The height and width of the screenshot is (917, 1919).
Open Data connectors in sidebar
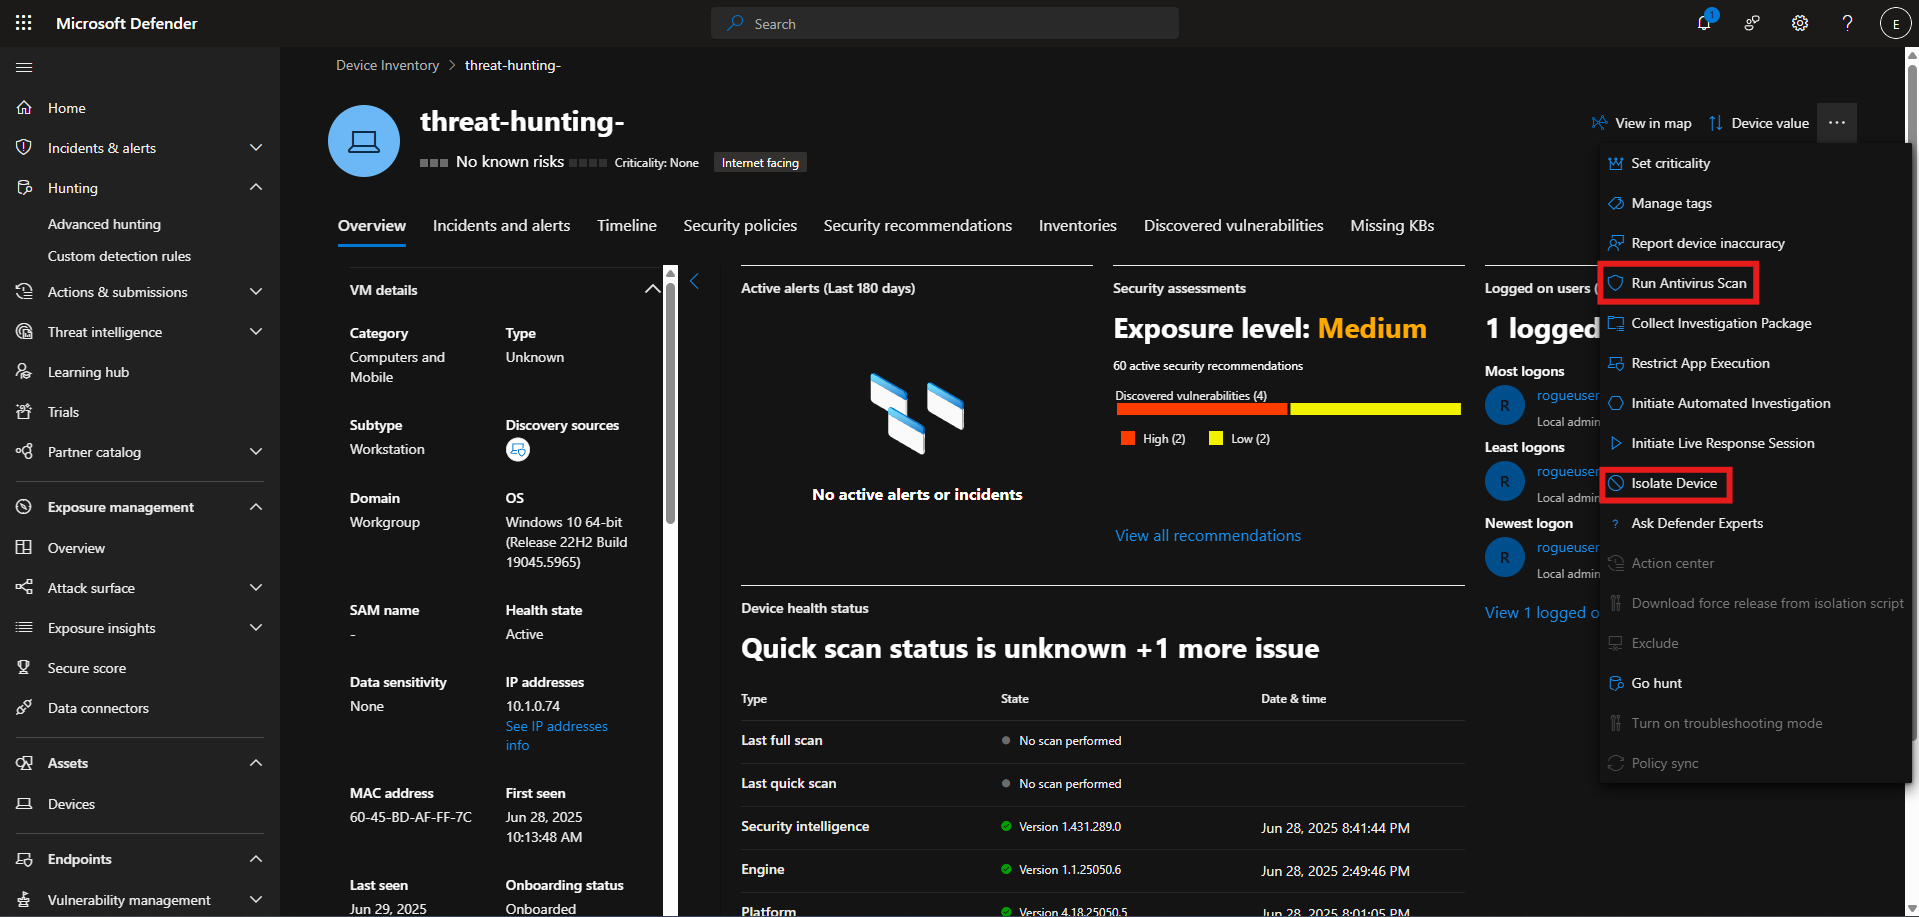(x=98, y=708)
